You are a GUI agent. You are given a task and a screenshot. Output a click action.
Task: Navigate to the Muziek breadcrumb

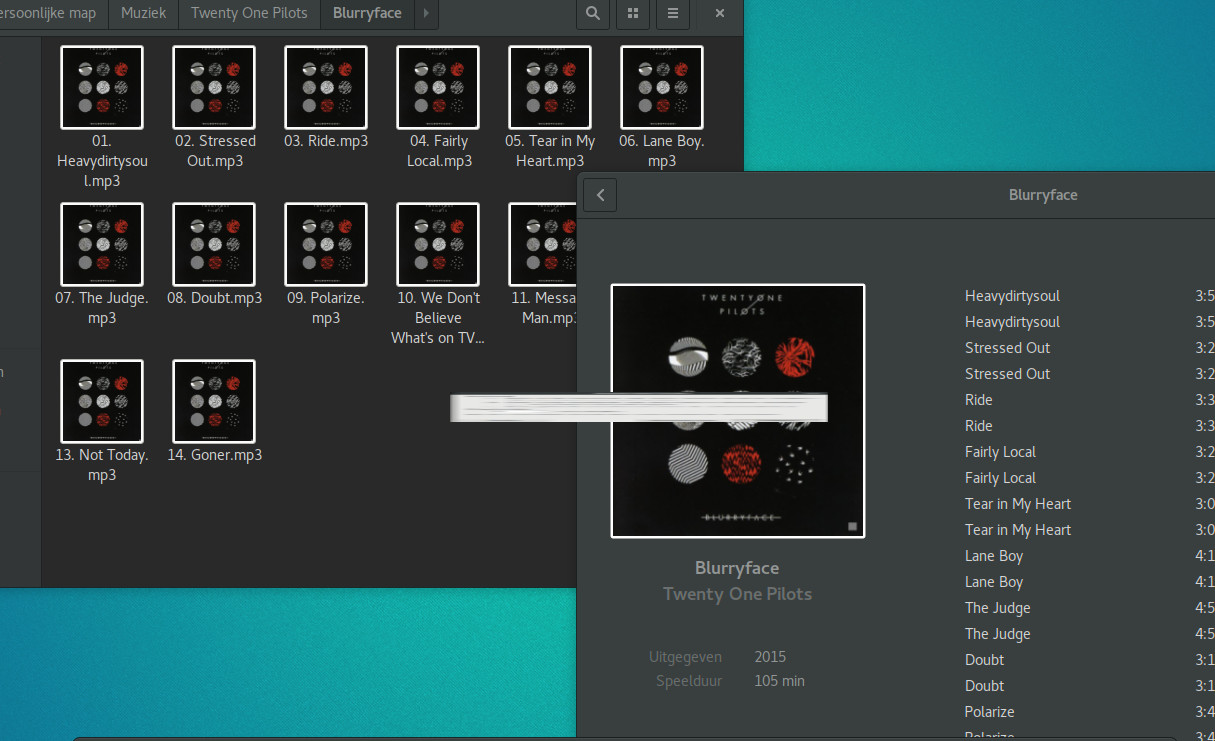point(143,13)
